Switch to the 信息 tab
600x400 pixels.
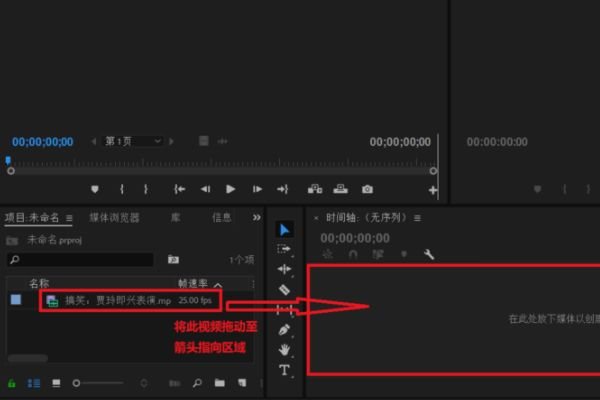[x=222, y=218]
